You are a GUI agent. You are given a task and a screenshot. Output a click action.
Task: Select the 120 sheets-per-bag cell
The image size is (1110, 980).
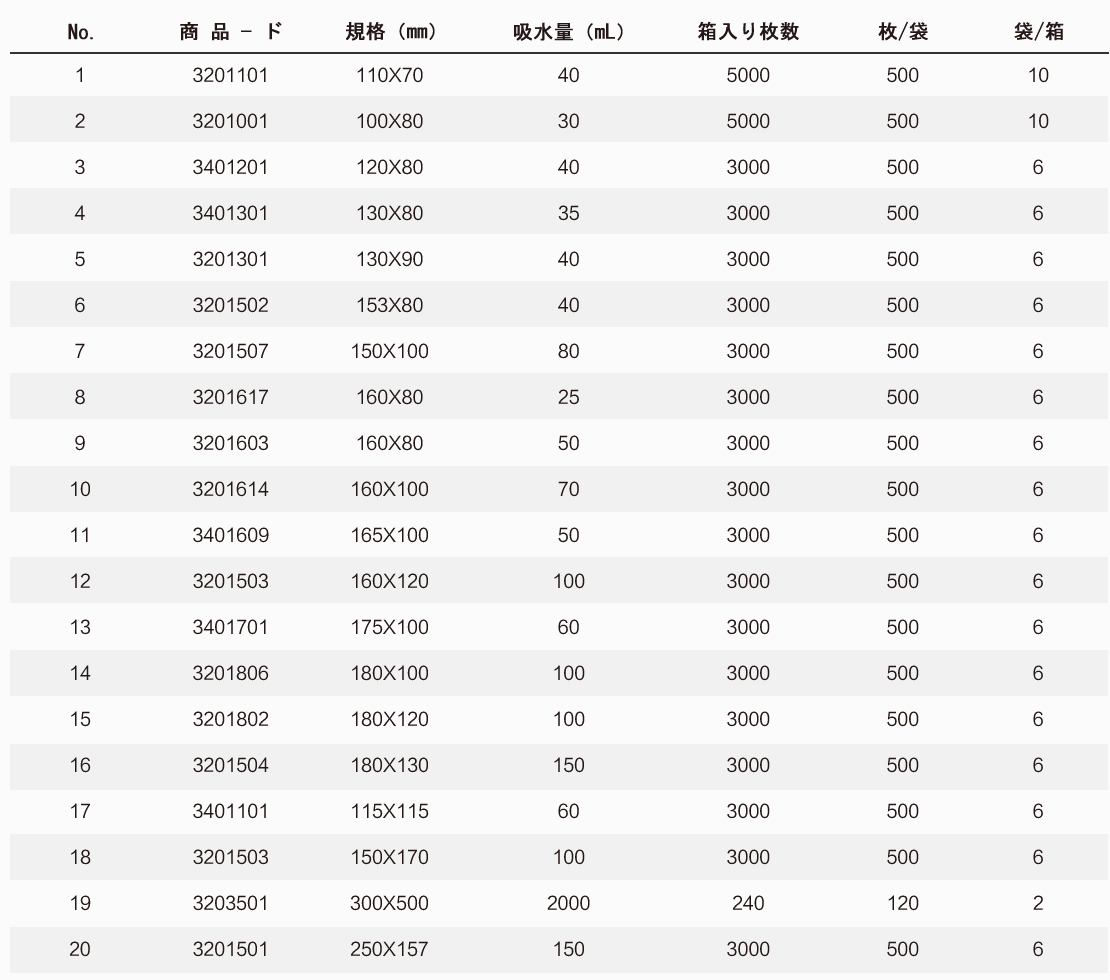point(902,903)
